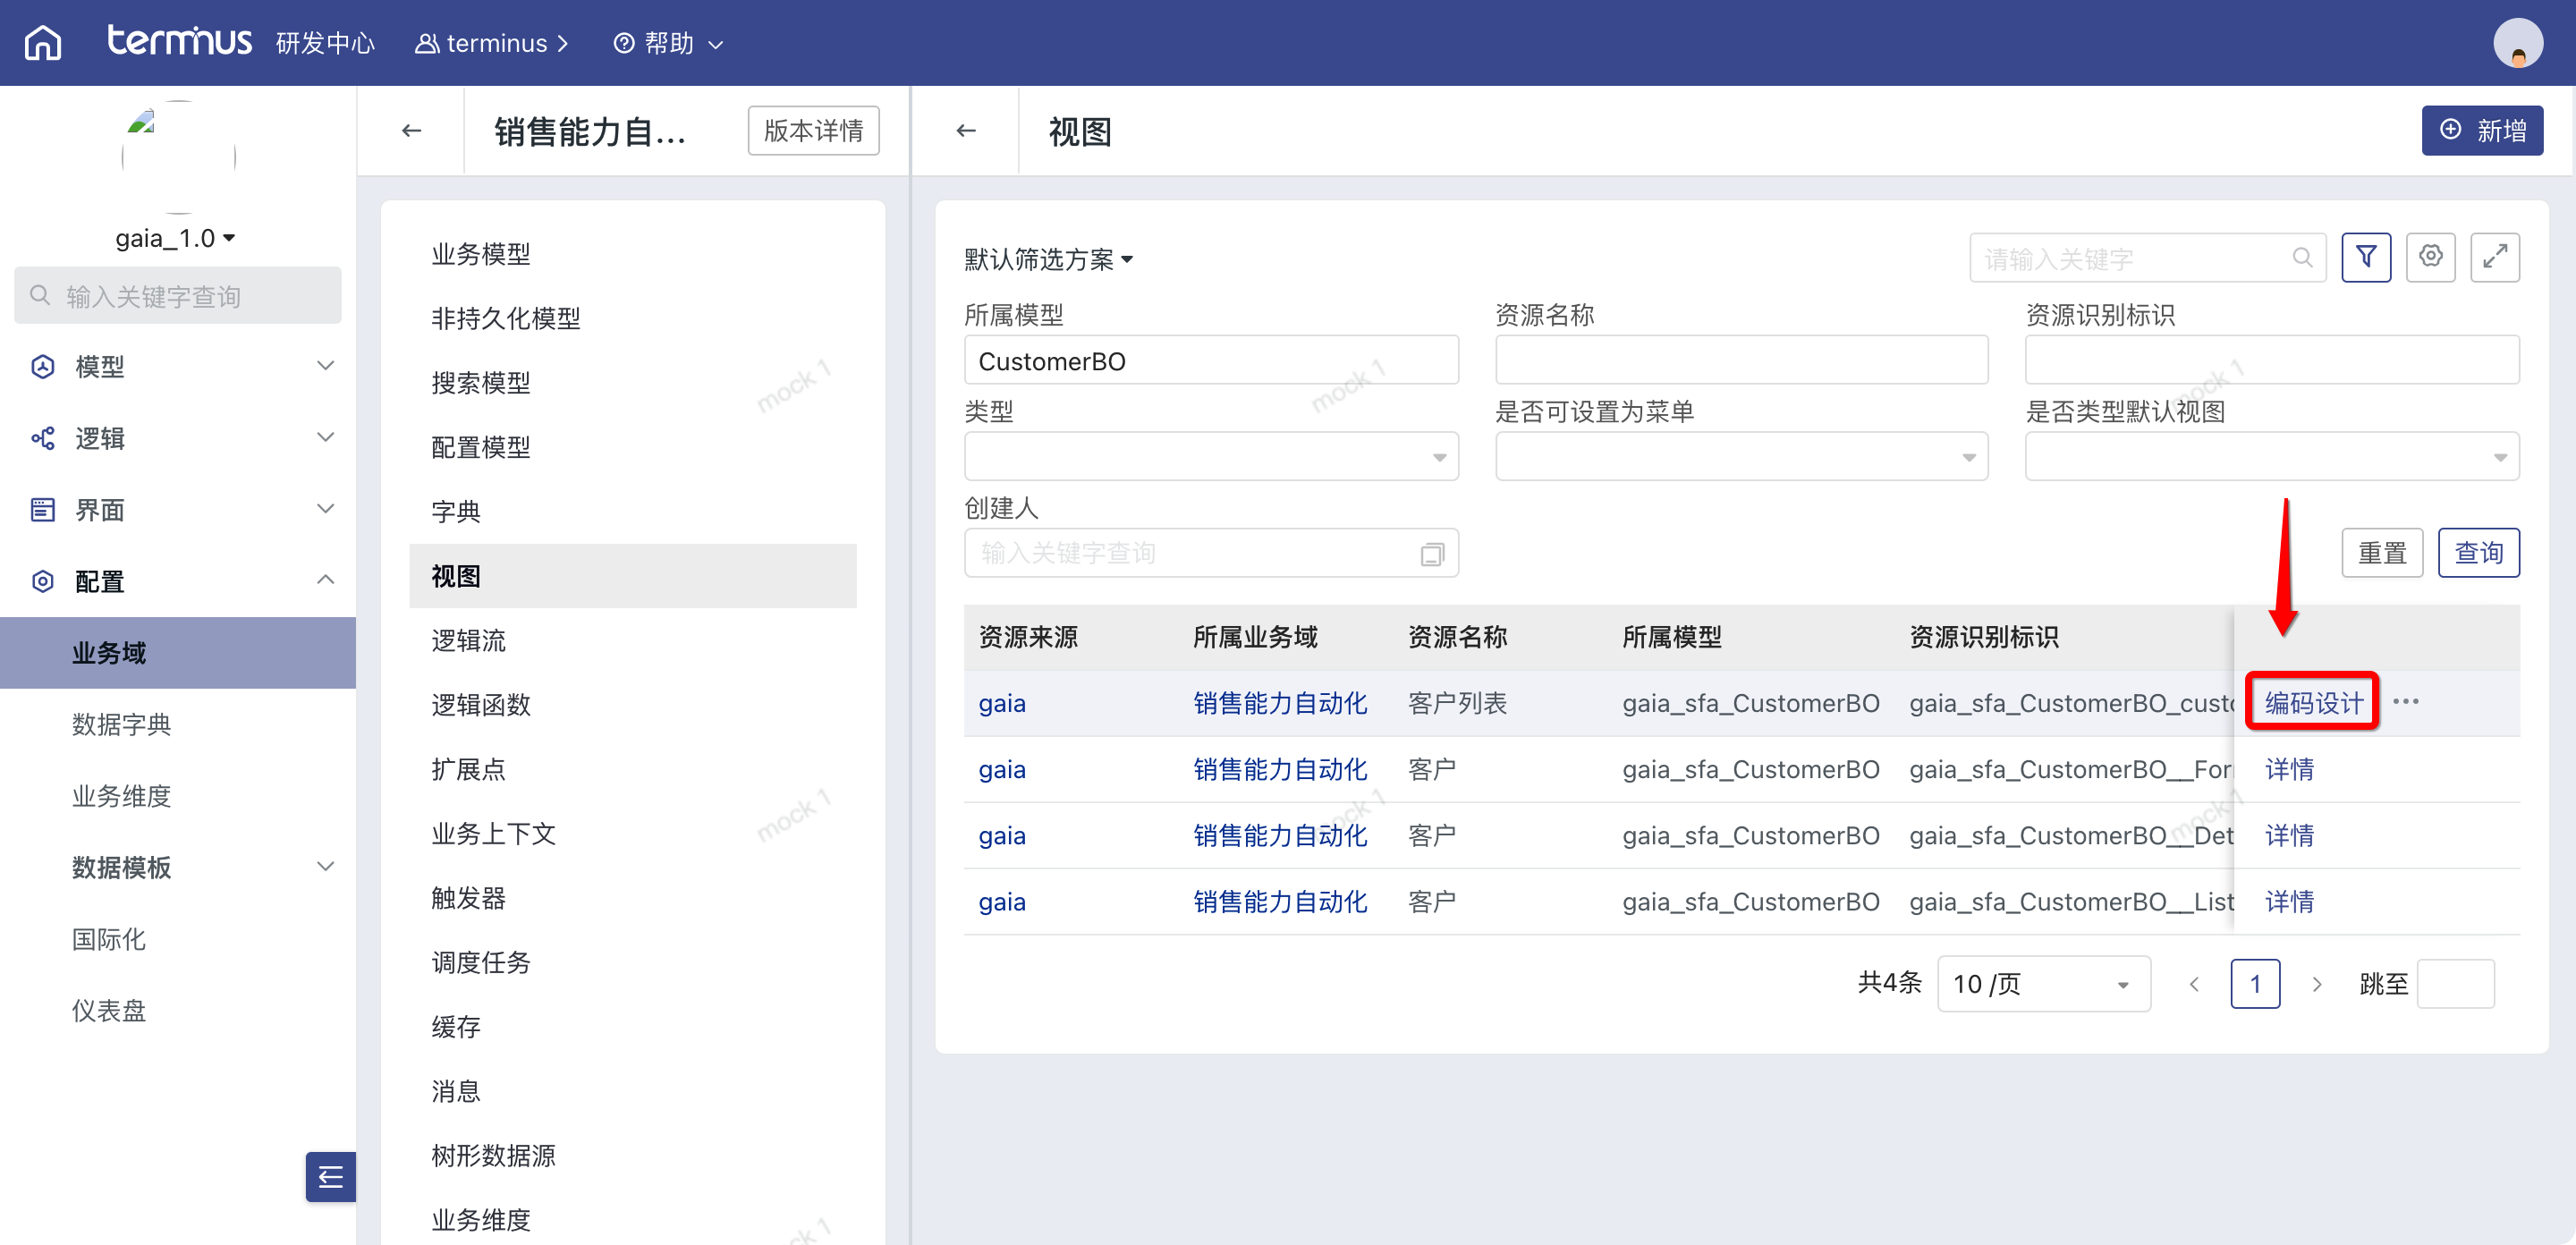2576x1245 pixels.
Task: Select 逻辑流 in the domain menu
Action: click(x=468, y=640)
